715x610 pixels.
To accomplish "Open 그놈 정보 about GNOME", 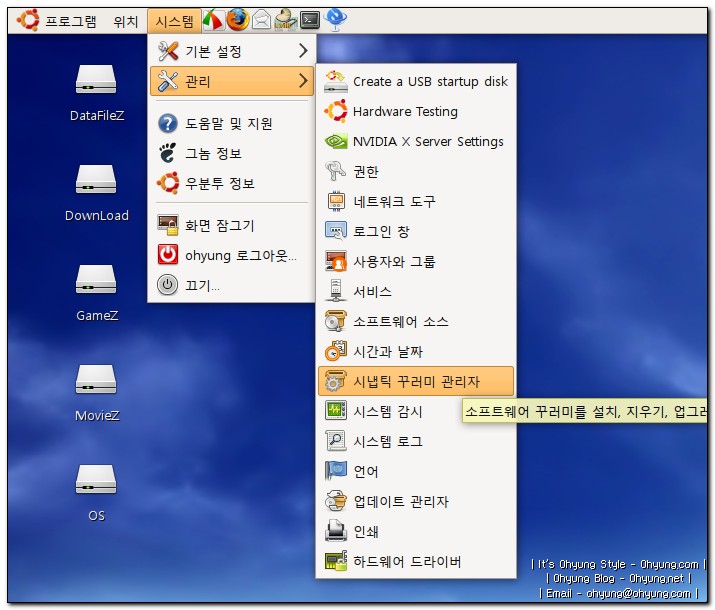I will (232, 154).
